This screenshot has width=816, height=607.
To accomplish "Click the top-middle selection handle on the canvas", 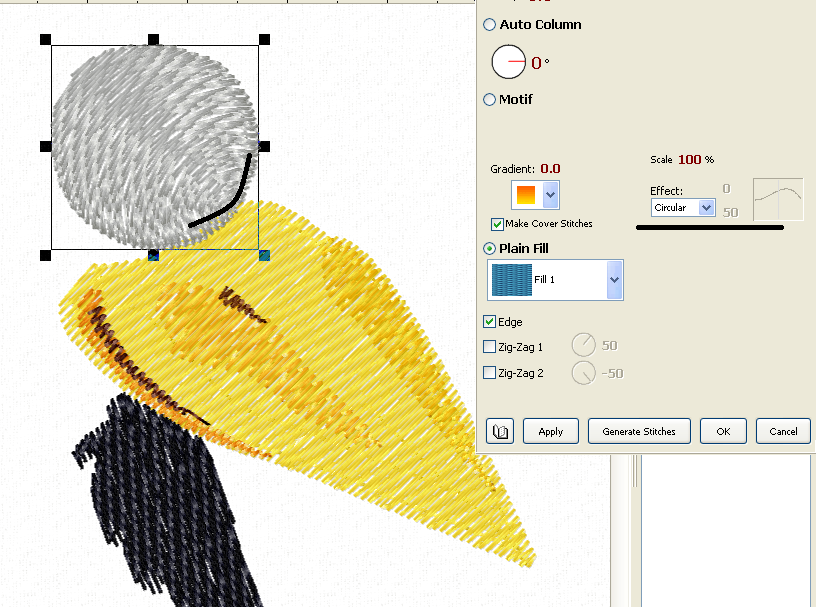I will pyautogui.click(x=154, y=39).
